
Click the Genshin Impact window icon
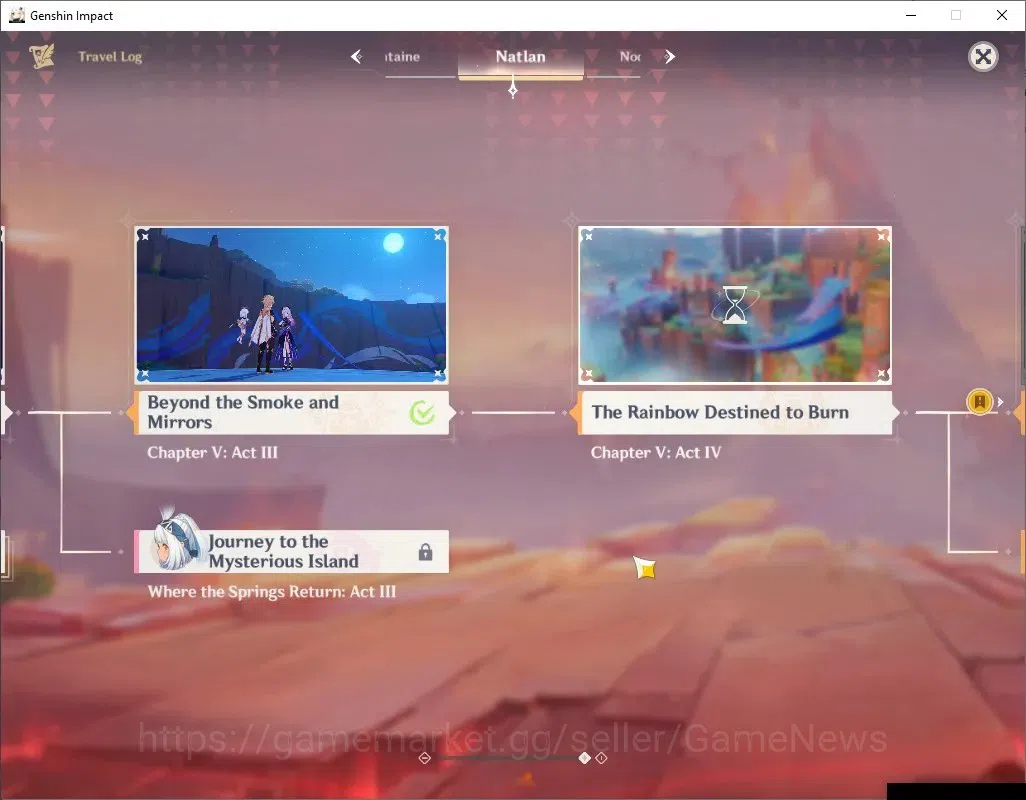tap(17, 15)
